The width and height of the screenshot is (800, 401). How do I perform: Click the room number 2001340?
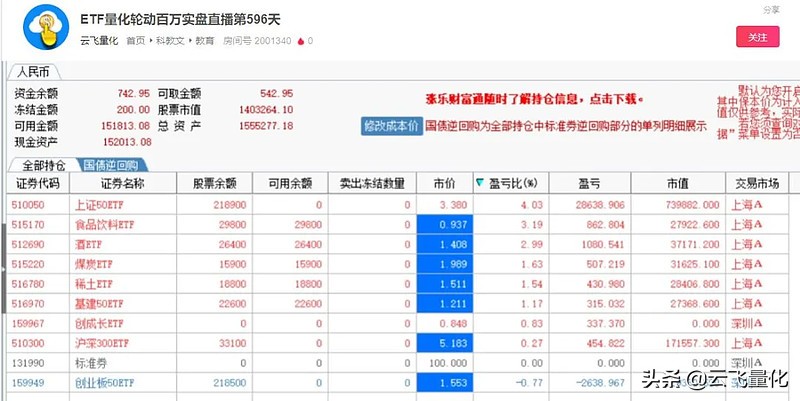(x=273, y=41)
